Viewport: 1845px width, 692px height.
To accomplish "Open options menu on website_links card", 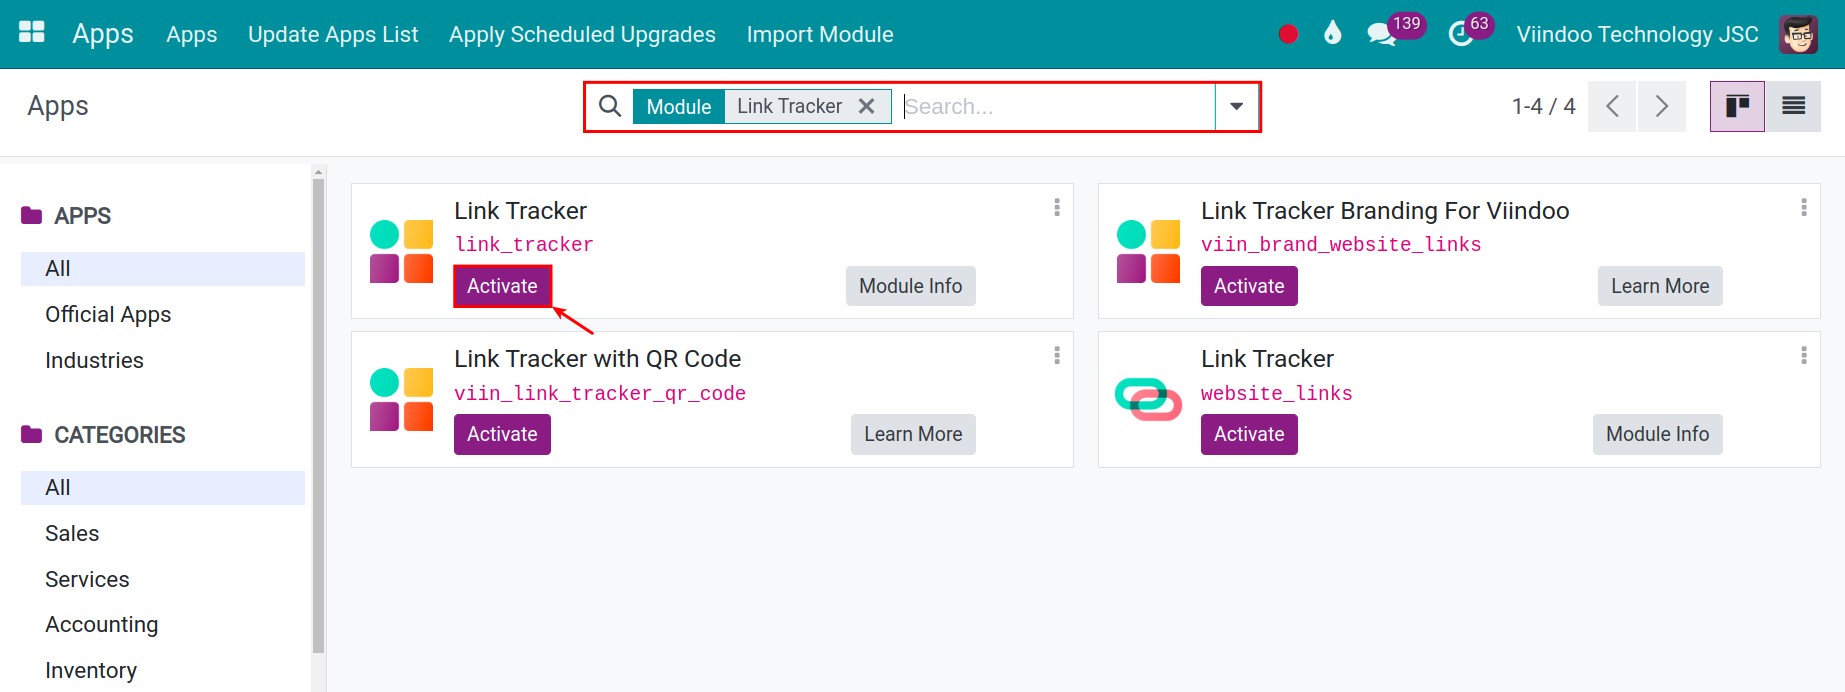I will pos(1803,355).
